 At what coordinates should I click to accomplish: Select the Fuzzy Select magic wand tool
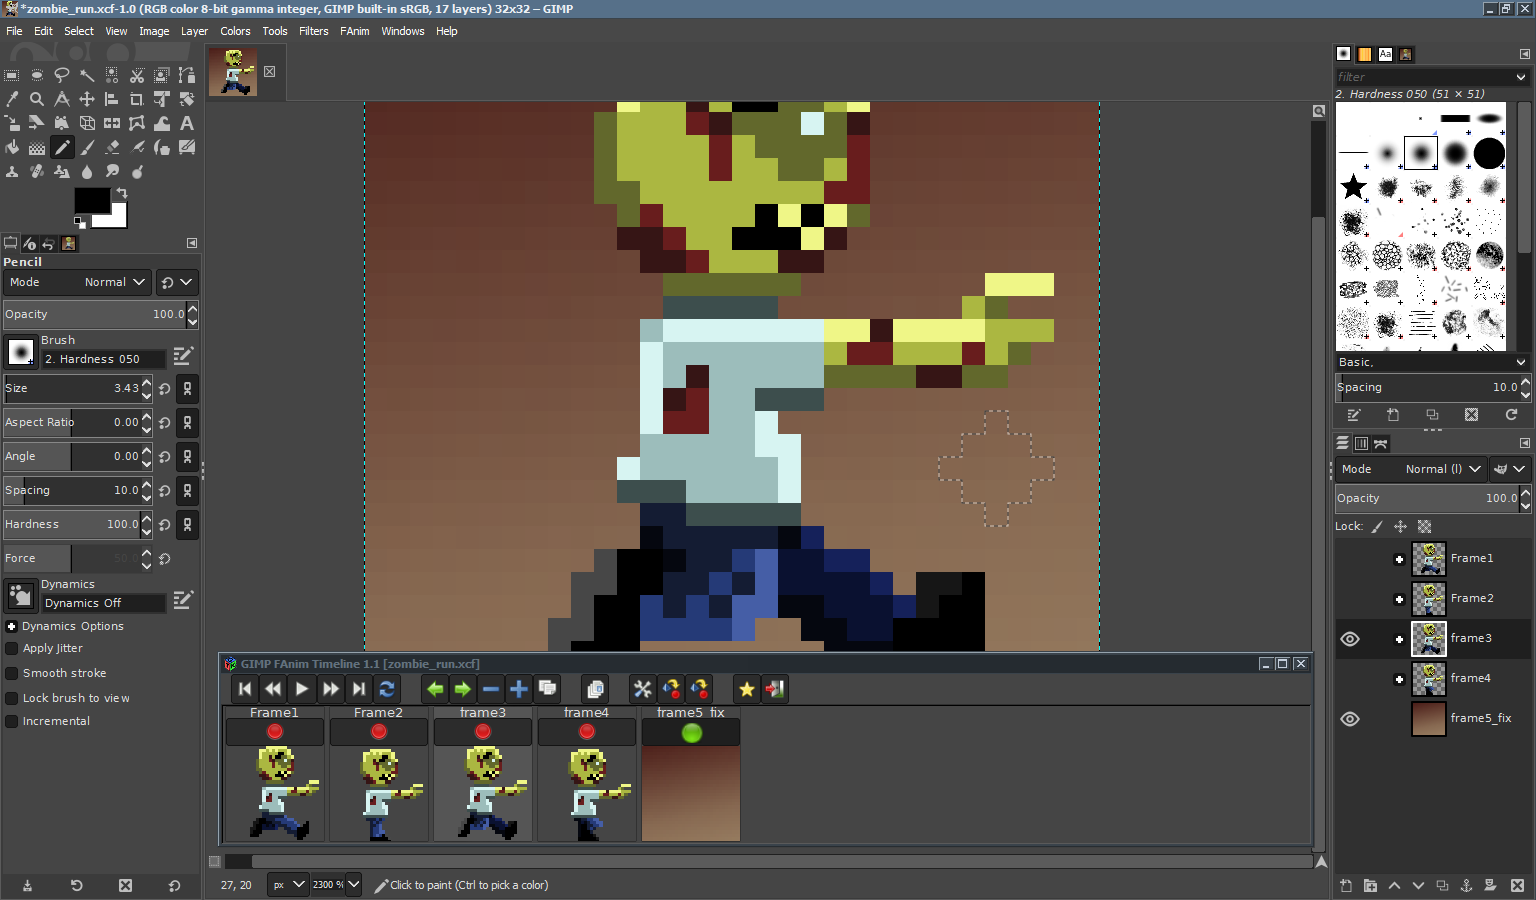(x=87, y=75)
